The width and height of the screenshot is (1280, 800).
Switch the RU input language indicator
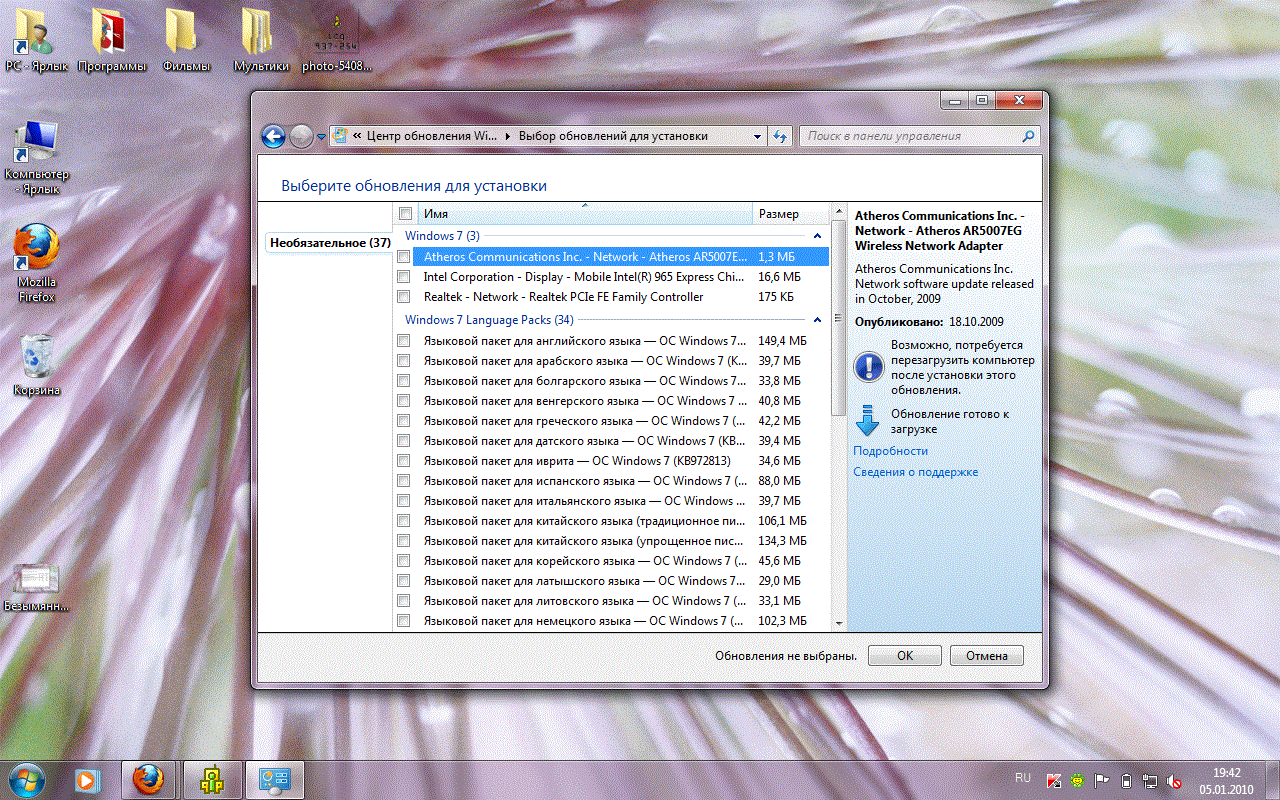(1023, 778)
